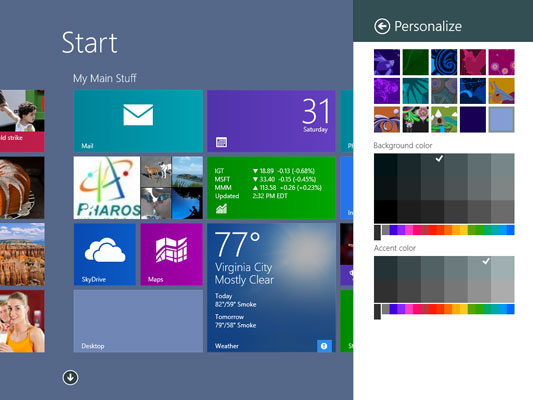Image resolution: width=533 pixels, height=400 pixels.
Task: Open the Calendar tile showing 31 Saturday
Action: point(271,121)
